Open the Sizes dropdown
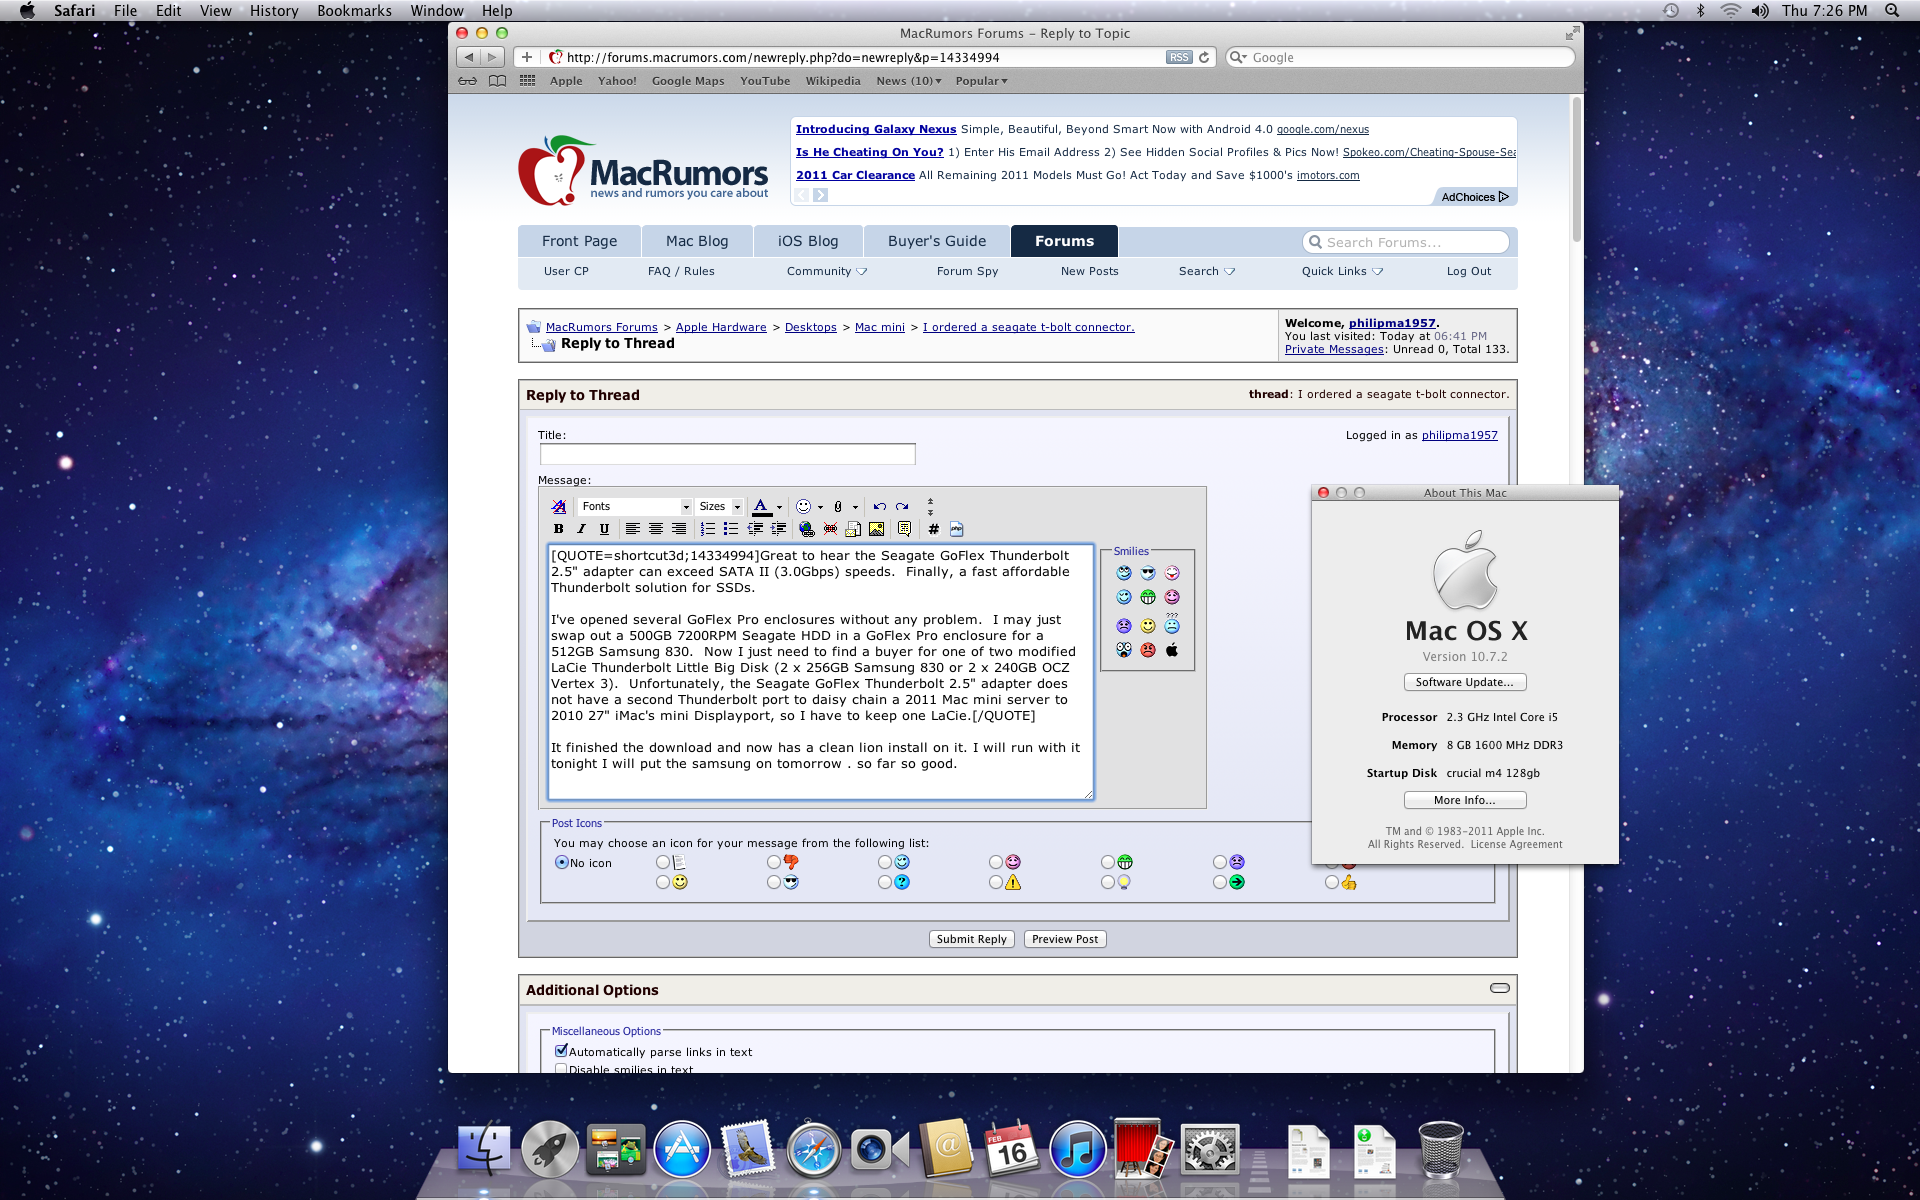The image size is (1920, 1200). click(x=720, y=507)
